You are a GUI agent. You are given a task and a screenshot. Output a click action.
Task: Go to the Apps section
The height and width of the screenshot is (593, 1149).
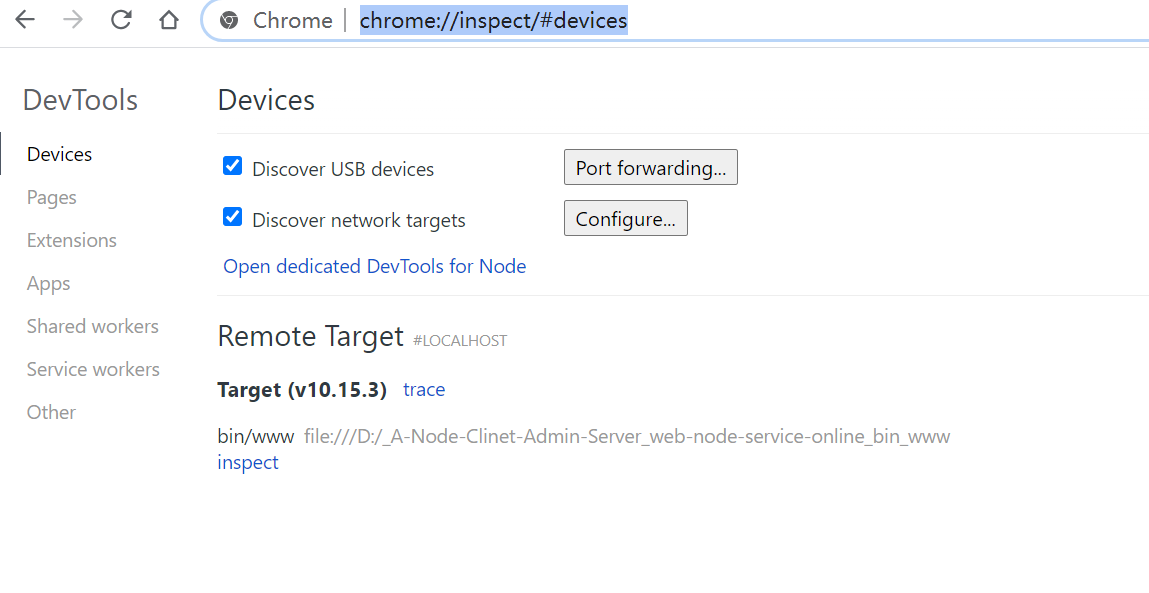pos(48,284)
